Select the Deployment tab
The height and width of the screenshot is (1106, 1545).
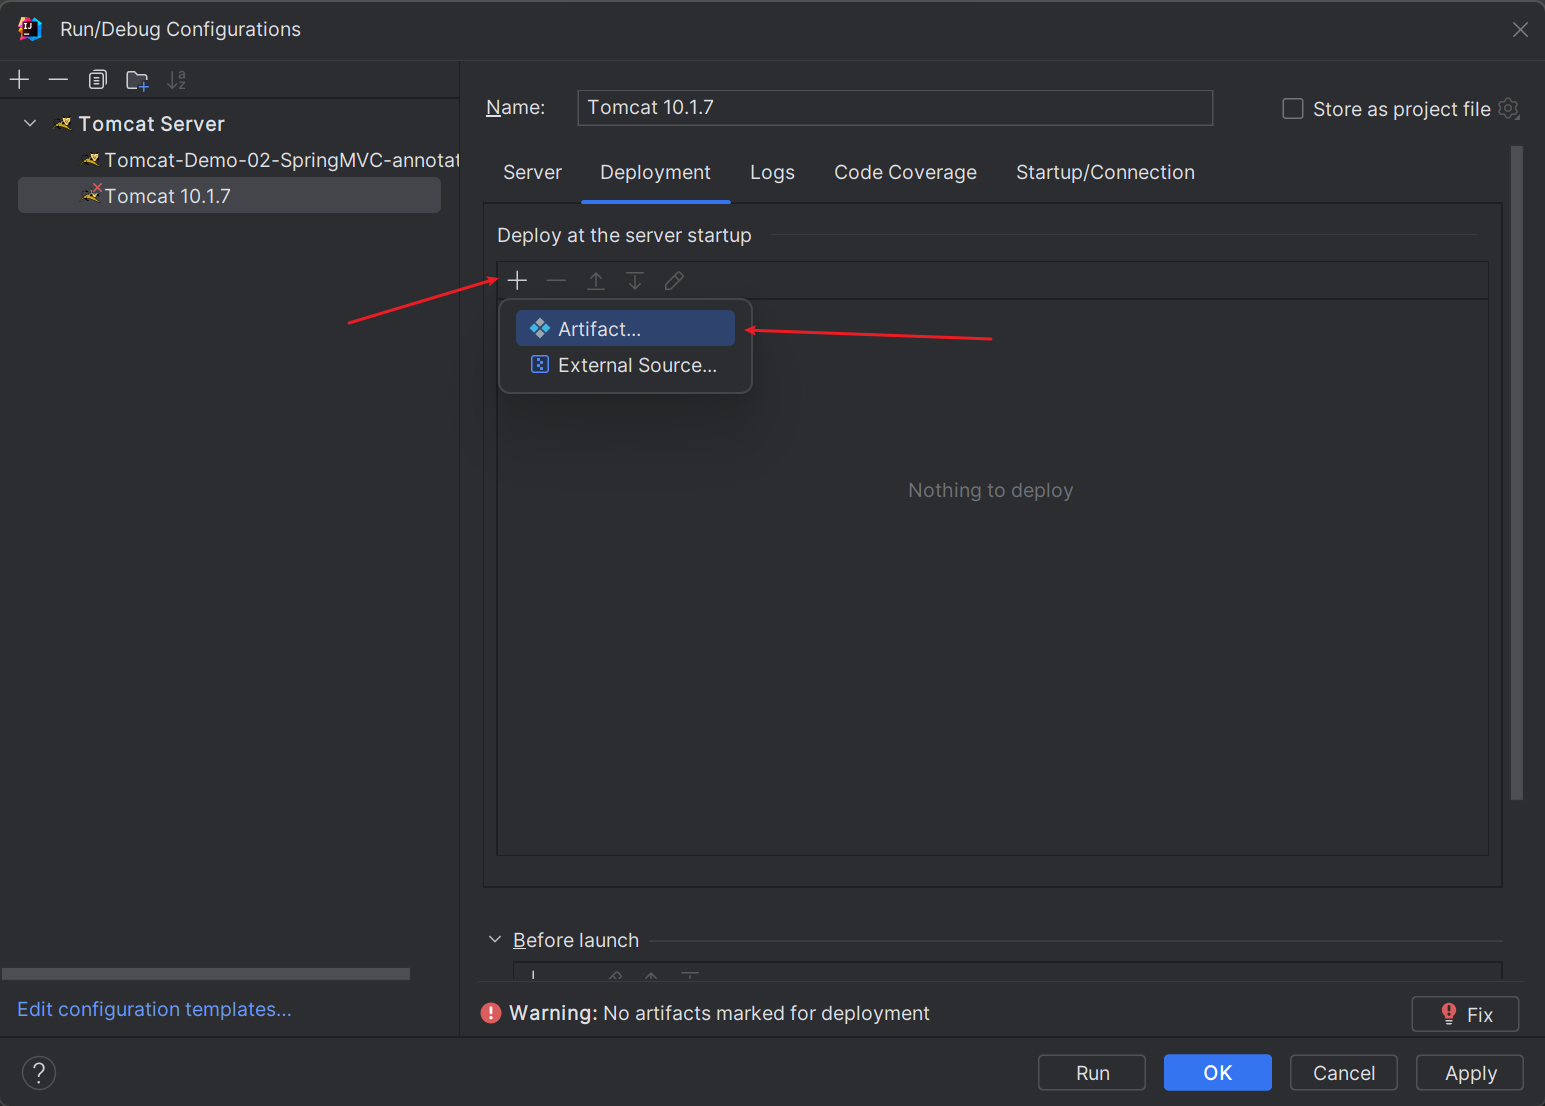point(655,172)
